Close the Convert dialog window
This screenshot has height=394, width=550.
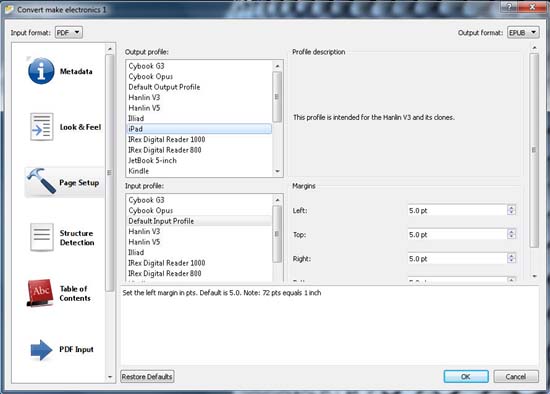click(532, 6)
